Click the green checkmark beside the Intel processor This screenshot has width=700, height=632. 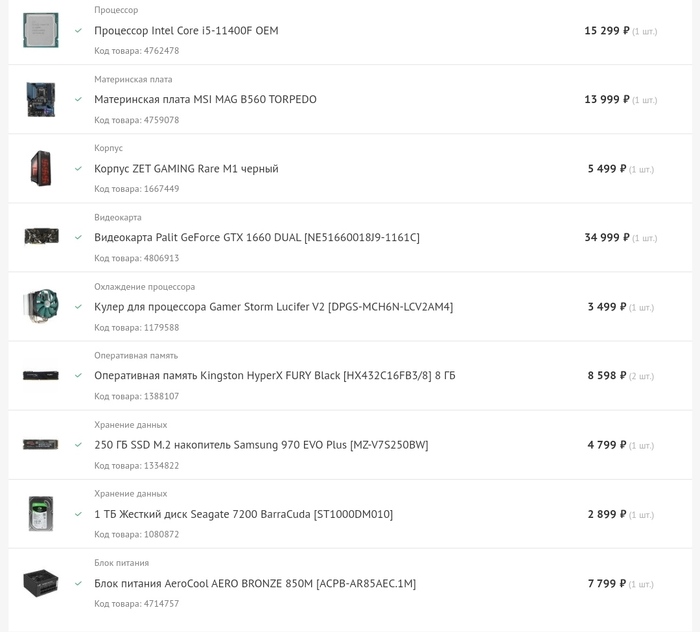[x=78, y=30]
